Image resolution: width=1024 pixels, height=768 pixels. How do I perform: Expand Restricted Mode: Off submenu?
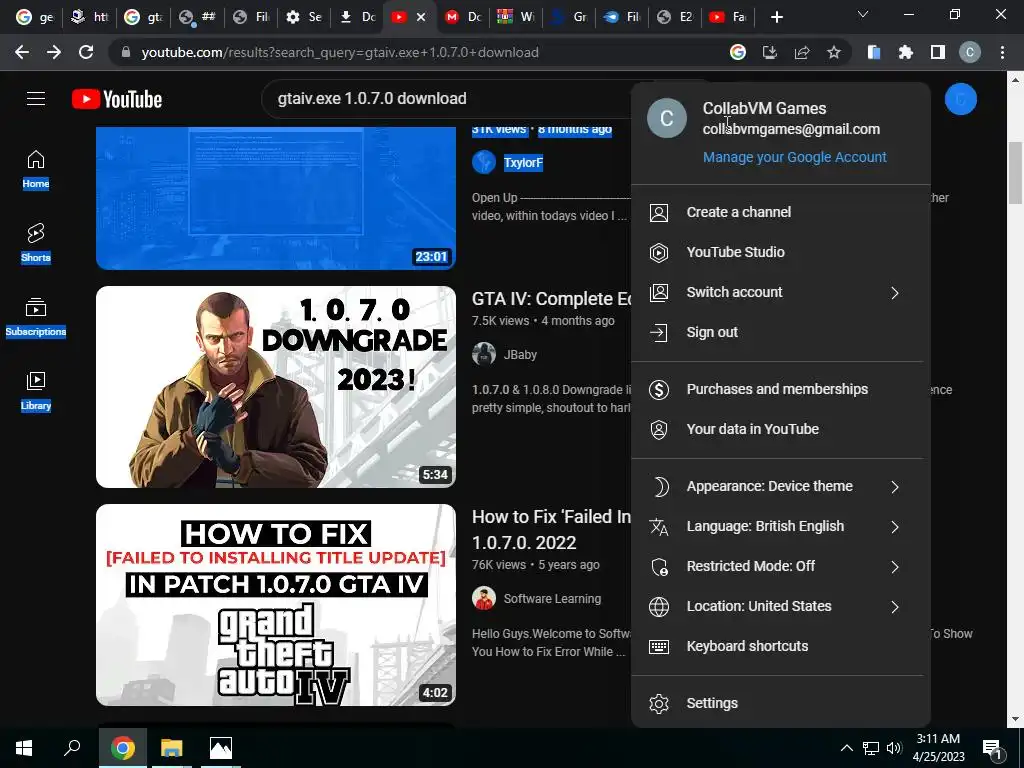pos(895,567)
